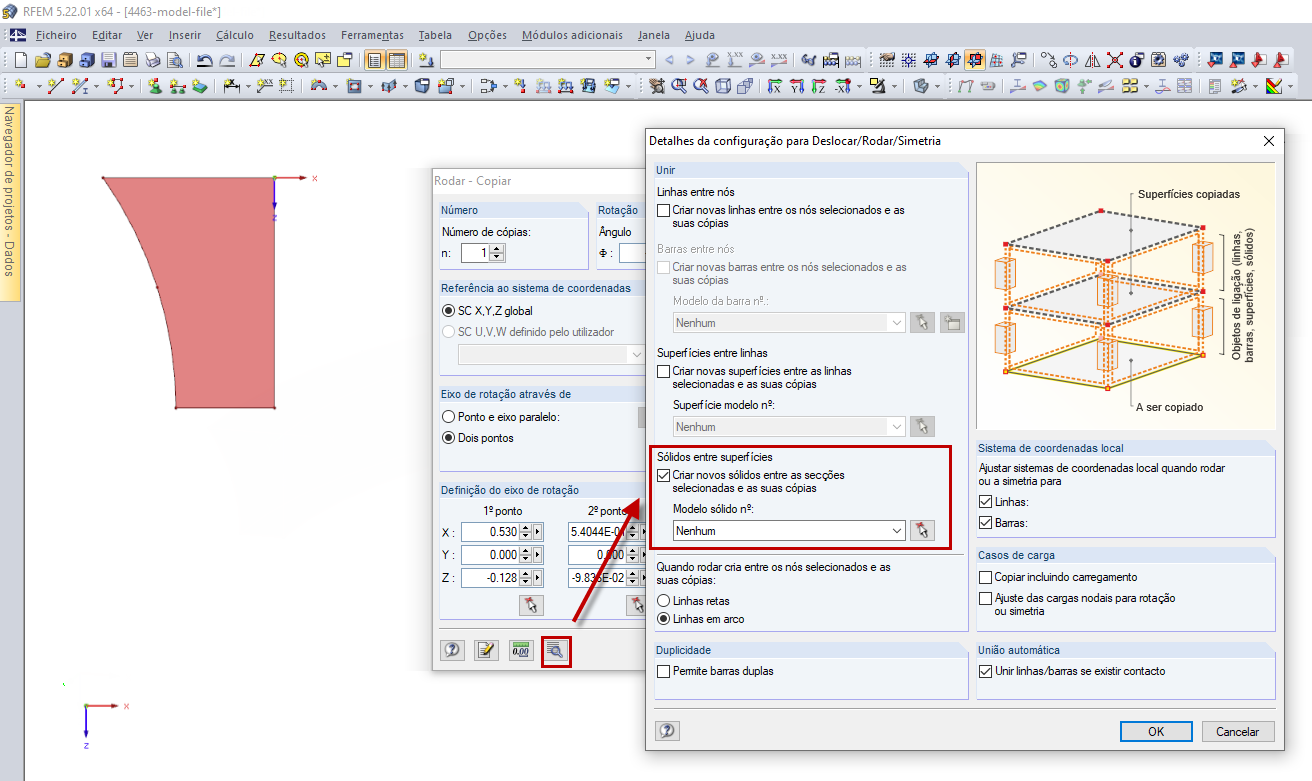Click the Redo arrow icon
The image size is (1312, 781).
pyautogui.click(x=227, y=60)
